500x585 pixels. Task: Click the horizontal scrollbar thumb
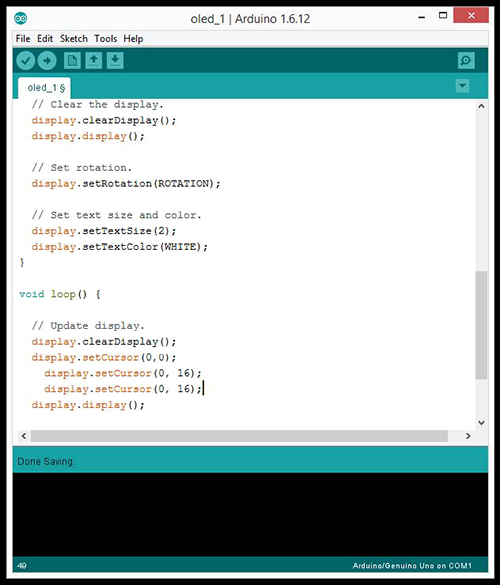pyautogui.click(x=239, y=436)
